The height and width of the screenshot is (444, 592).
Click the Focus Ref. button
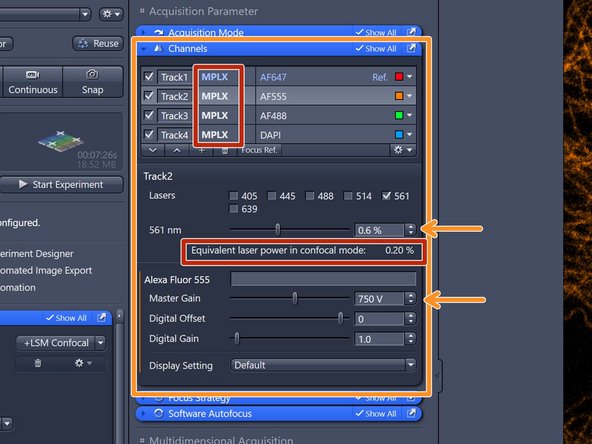click(259, 150)
